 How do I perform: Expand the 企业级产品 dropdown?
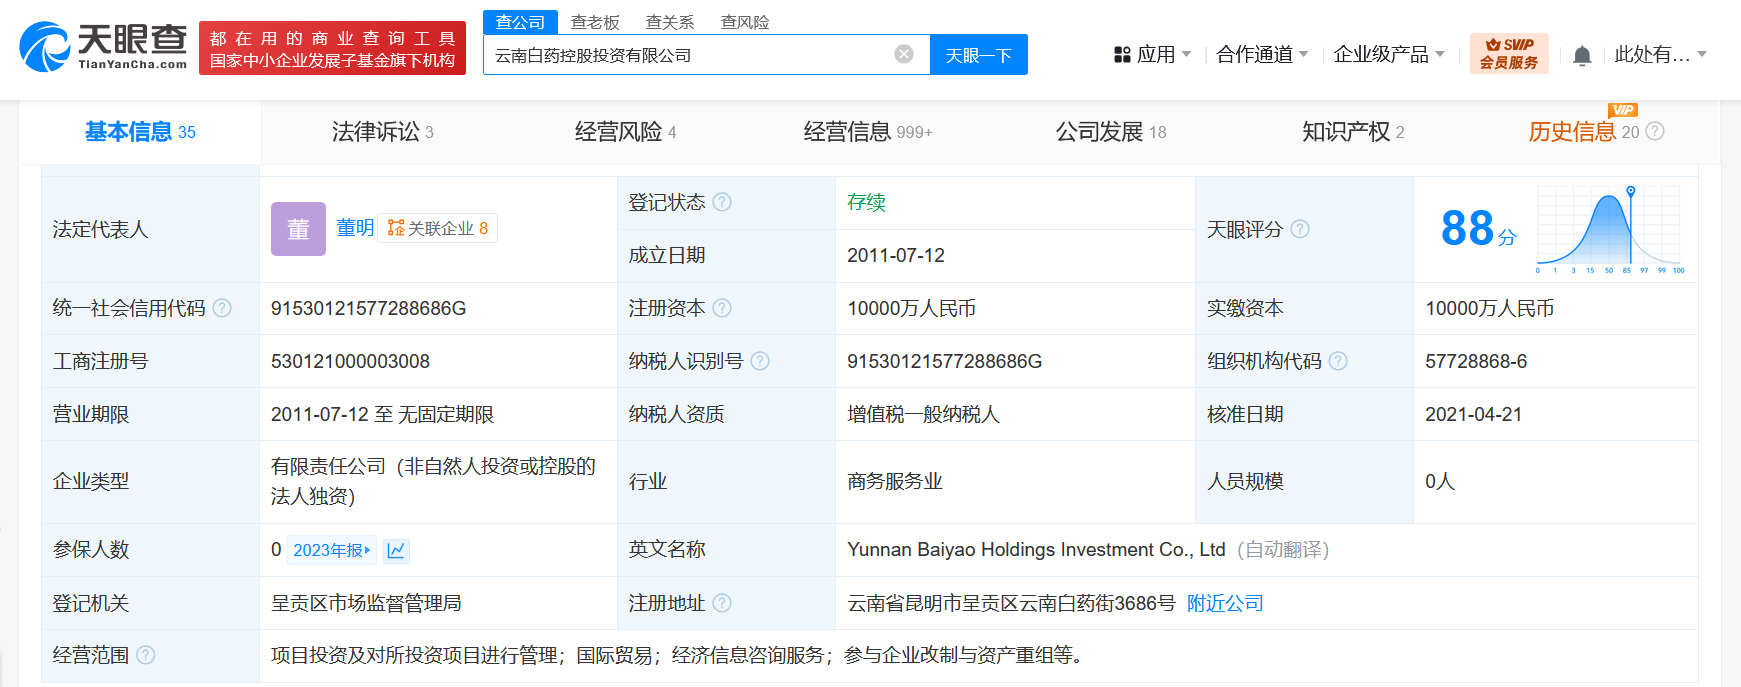pyautogui.click(x=1389, y=55)
